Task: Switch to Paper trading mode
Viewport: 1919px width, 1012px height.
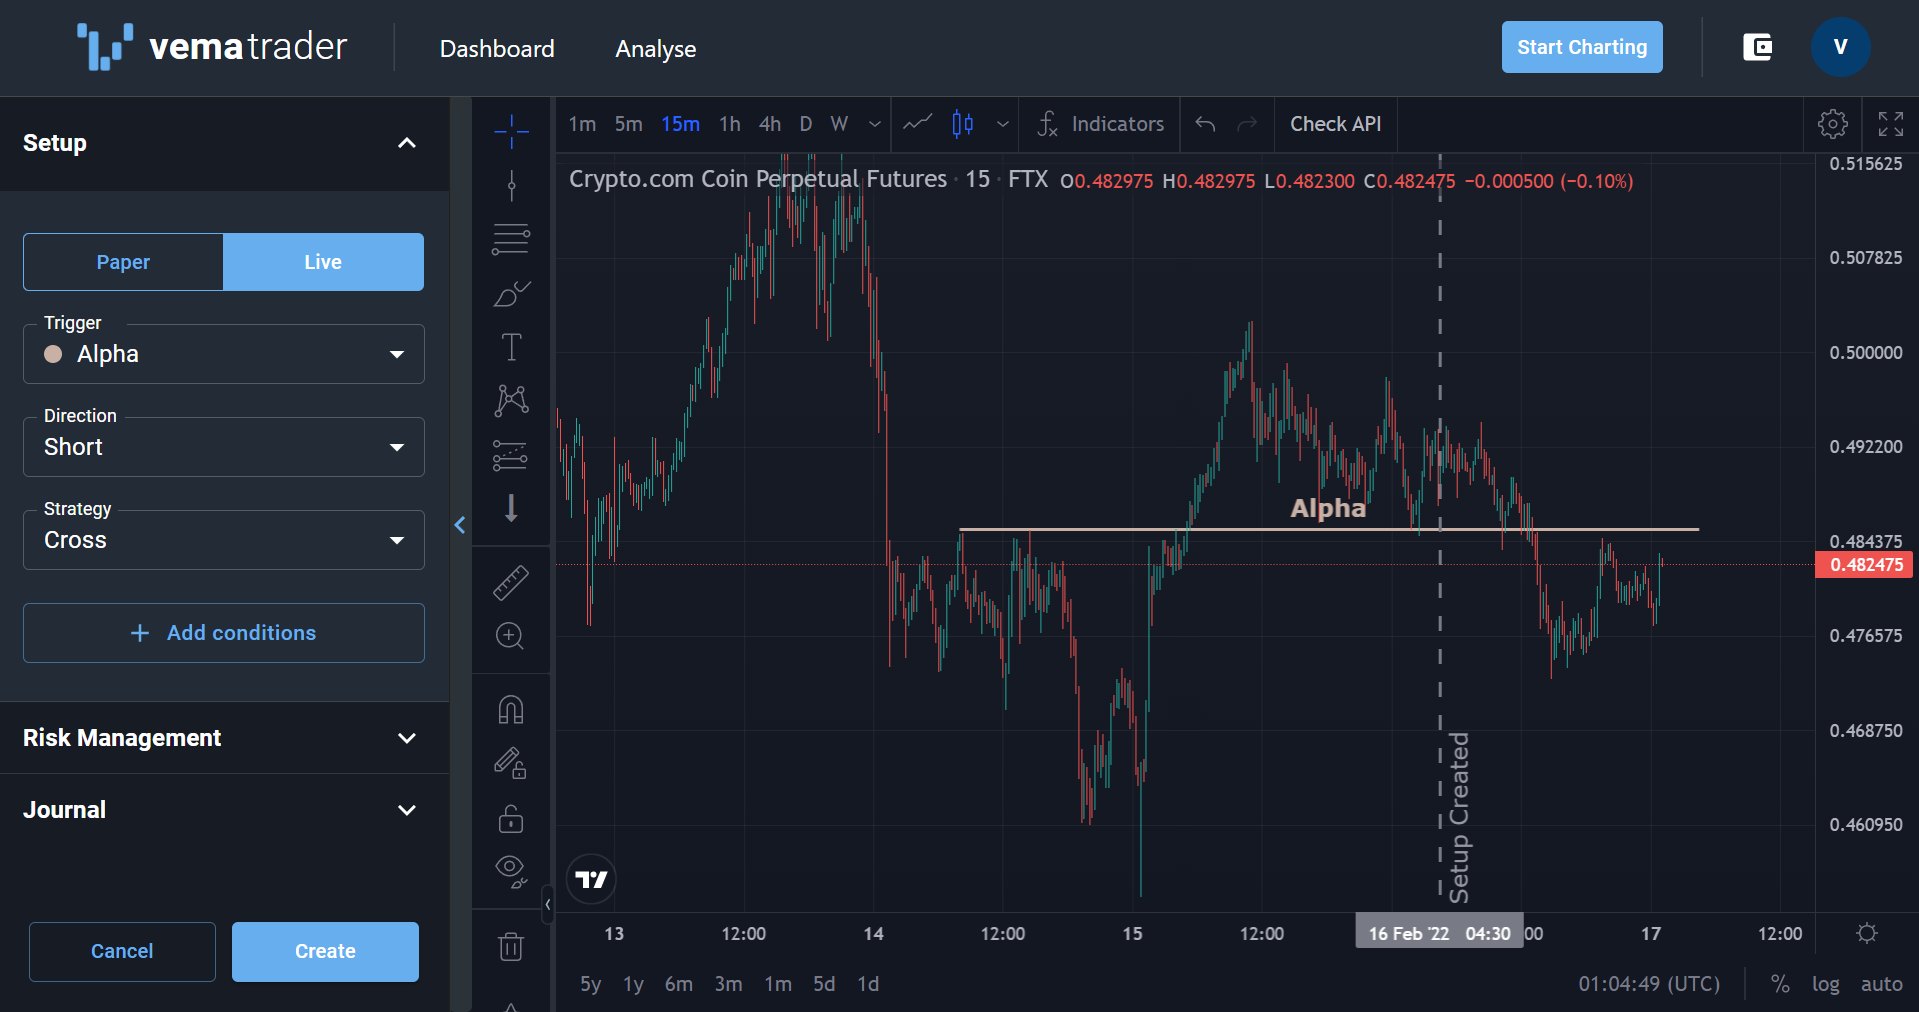Action: click(x=123, y=262)
